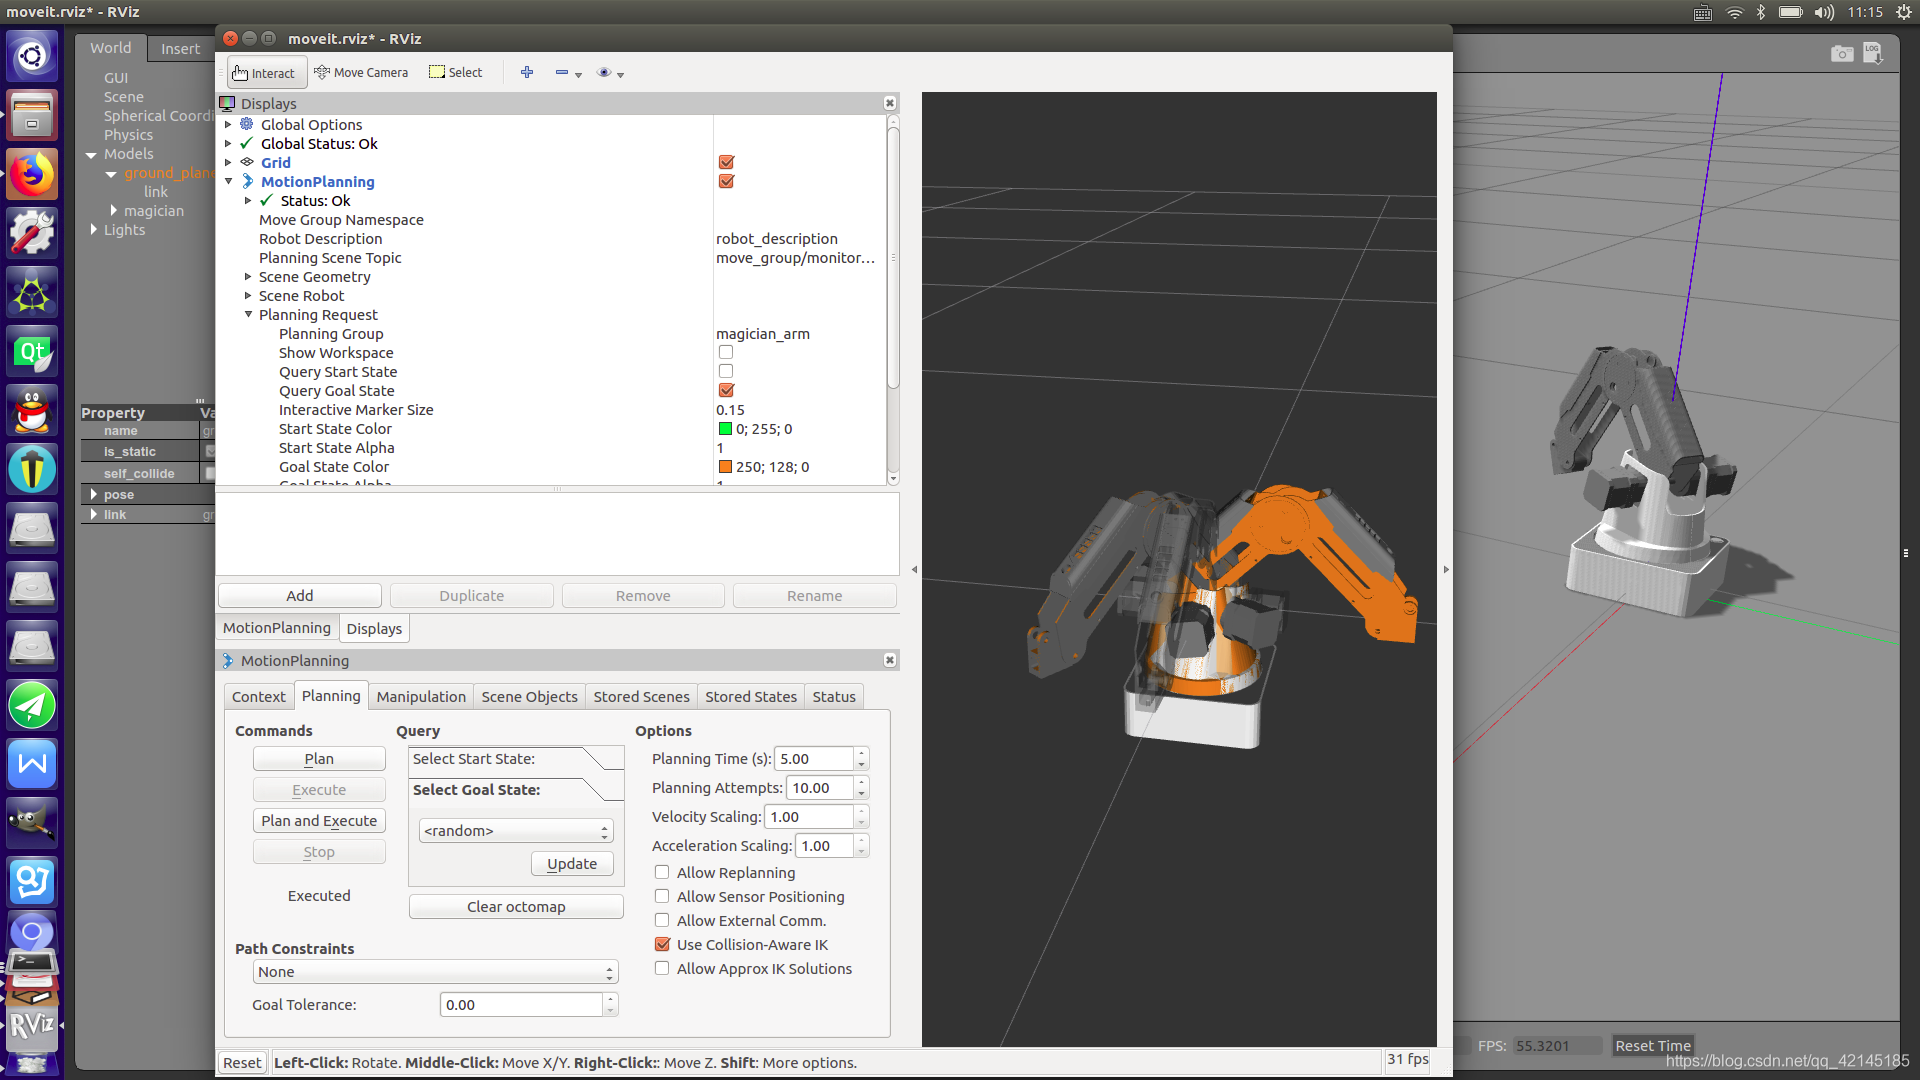Select the Interact tool

tap(264, 73)
